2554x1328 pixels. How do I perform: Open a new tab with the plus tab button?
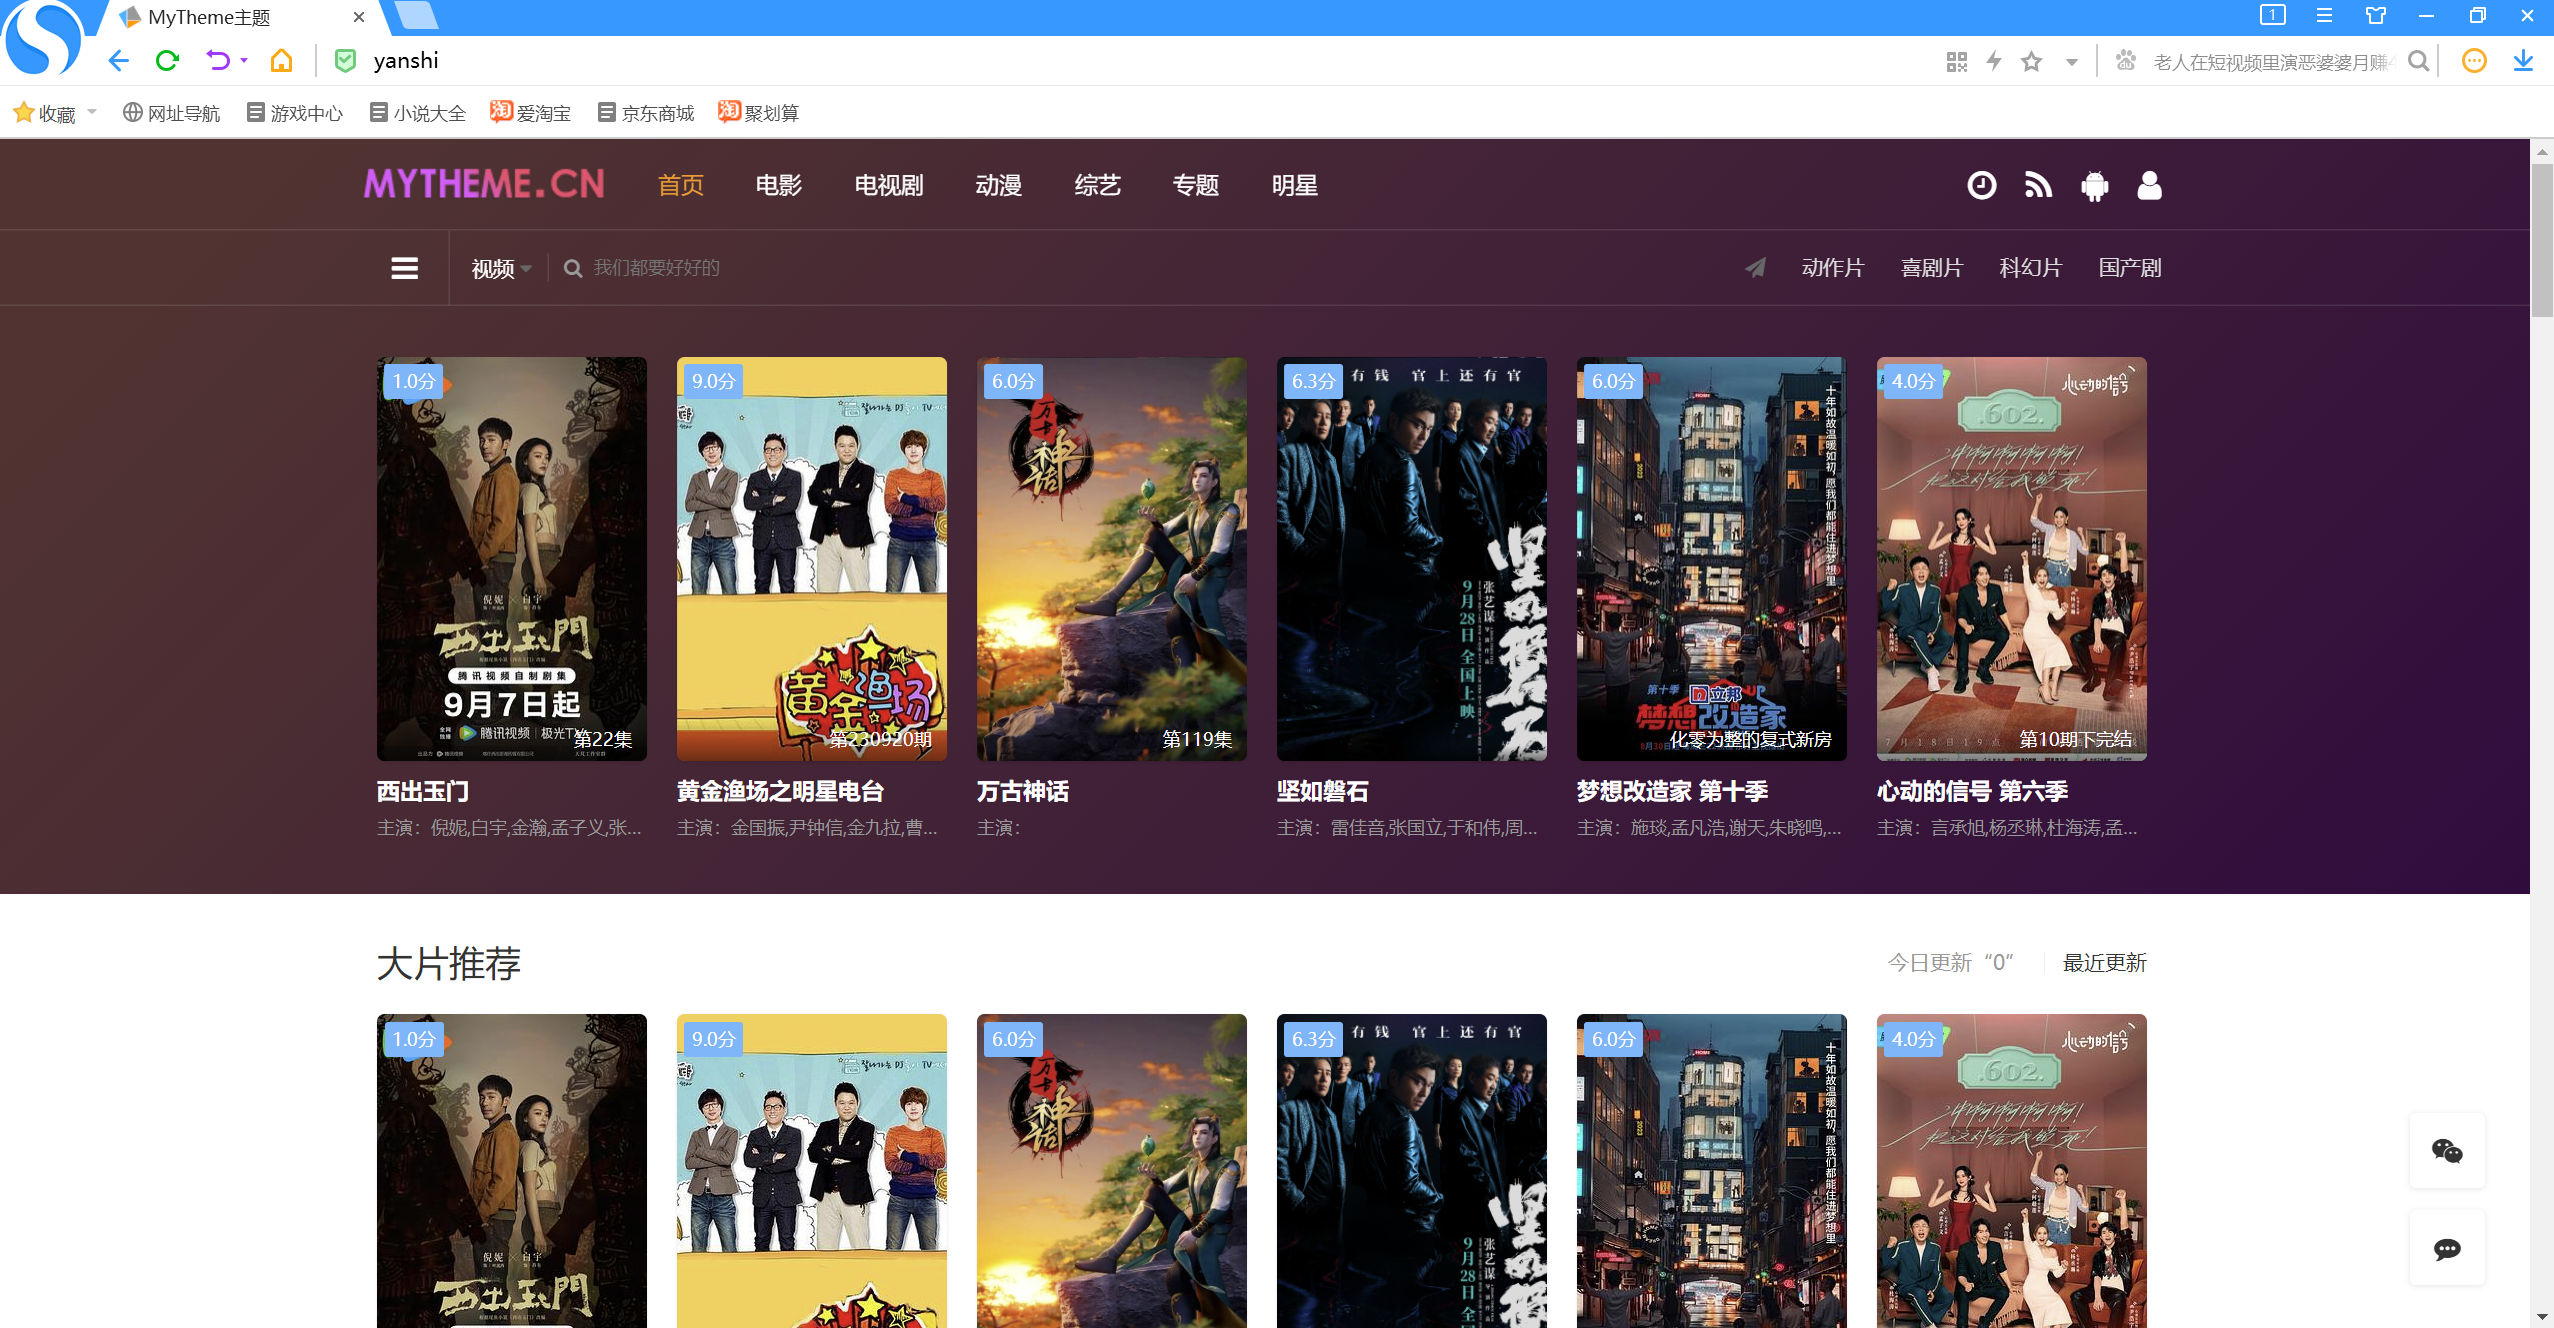(415, 15)
